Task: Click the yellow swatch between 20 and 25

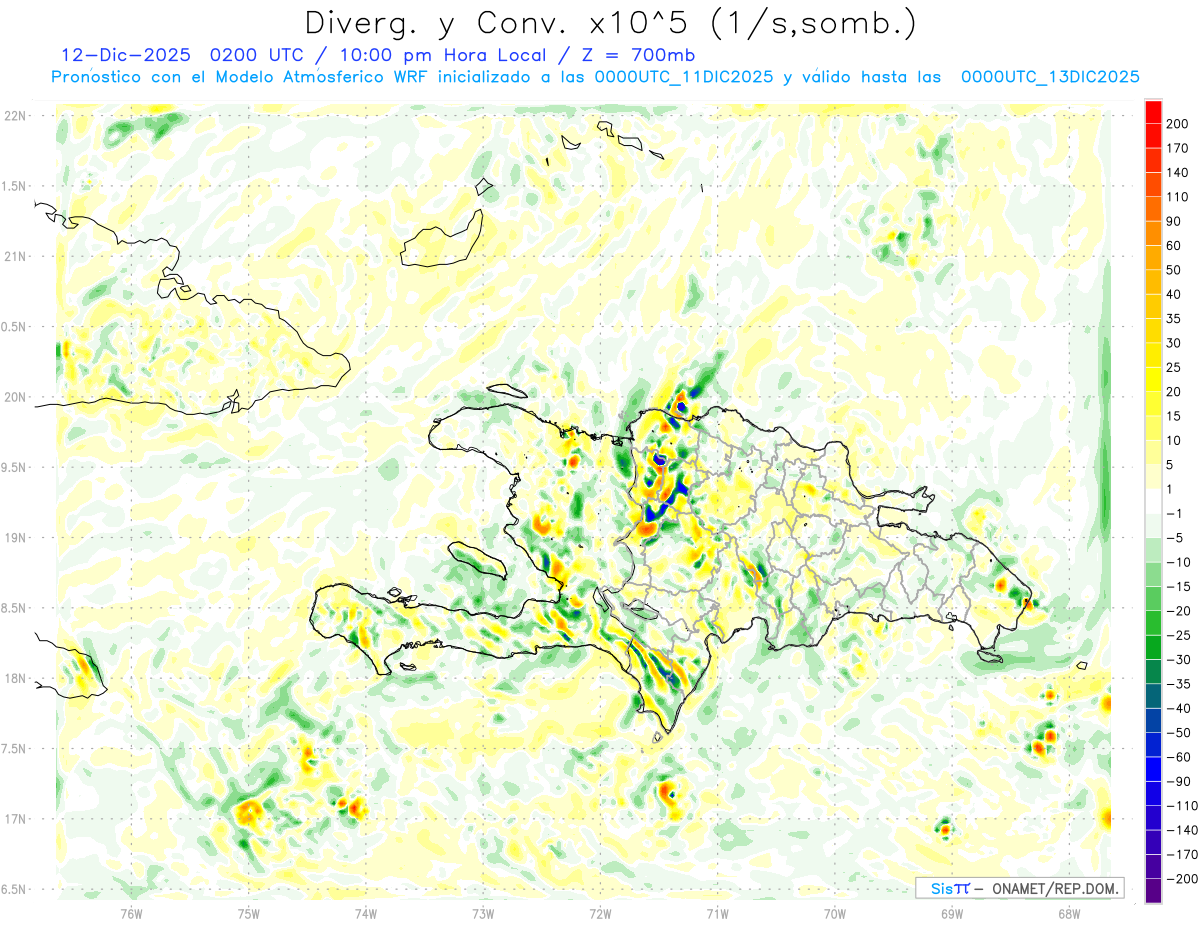Action: (1153, 379)
